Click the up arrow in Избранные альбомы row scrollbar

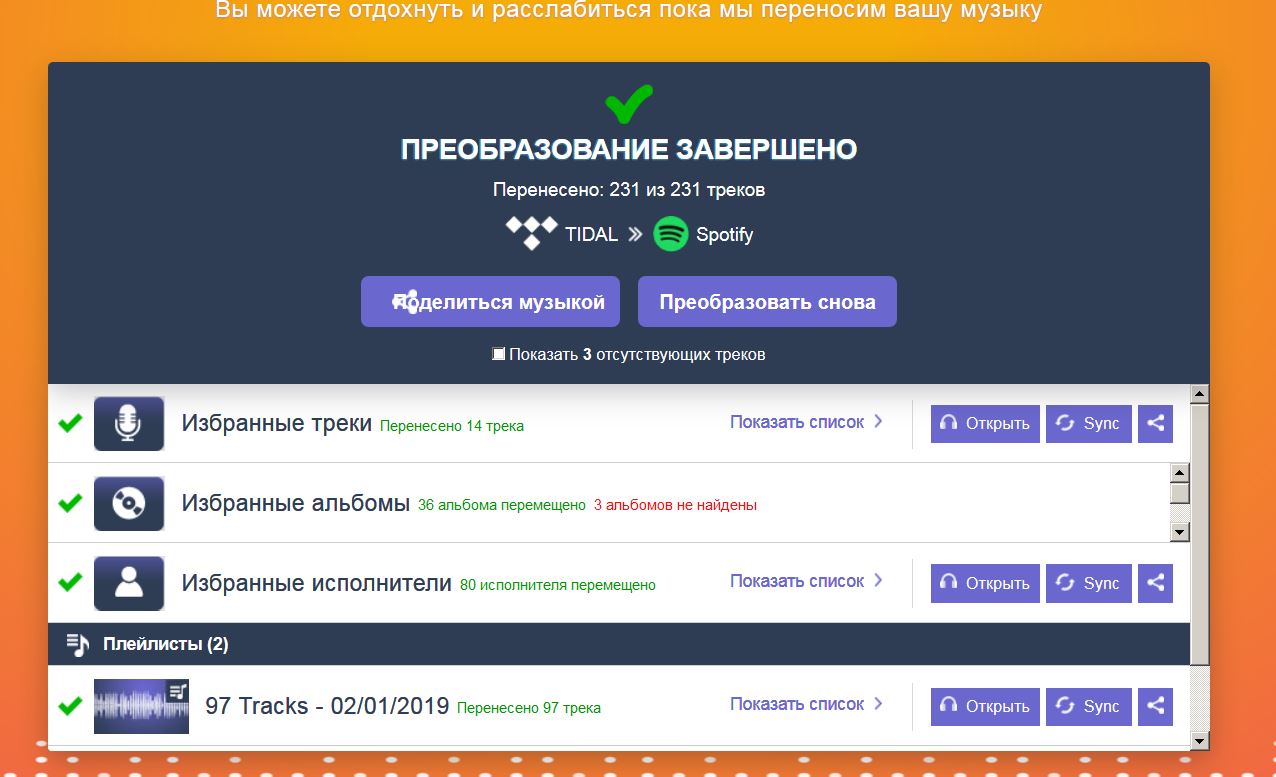tap(1180, 473)
